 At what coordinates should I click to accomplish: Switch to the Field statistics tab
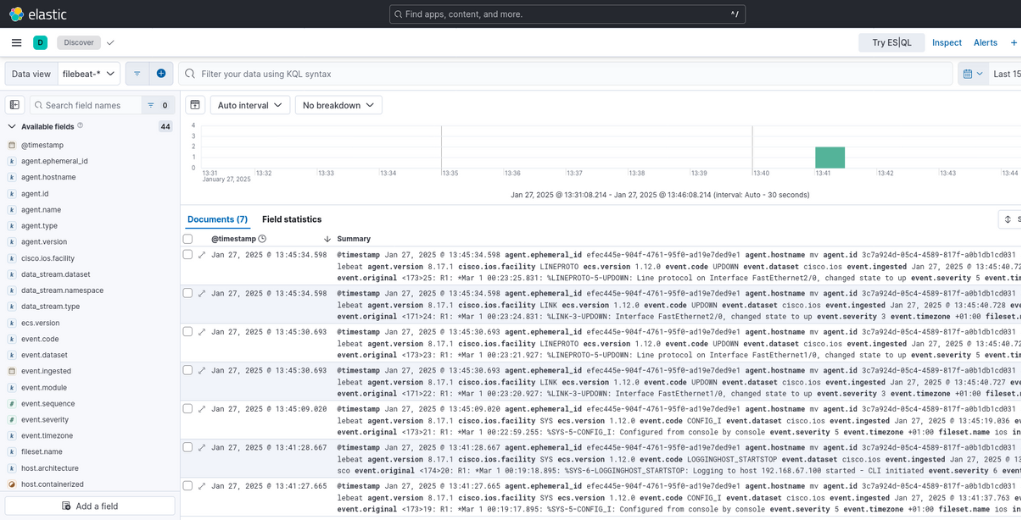pos(292,219)
